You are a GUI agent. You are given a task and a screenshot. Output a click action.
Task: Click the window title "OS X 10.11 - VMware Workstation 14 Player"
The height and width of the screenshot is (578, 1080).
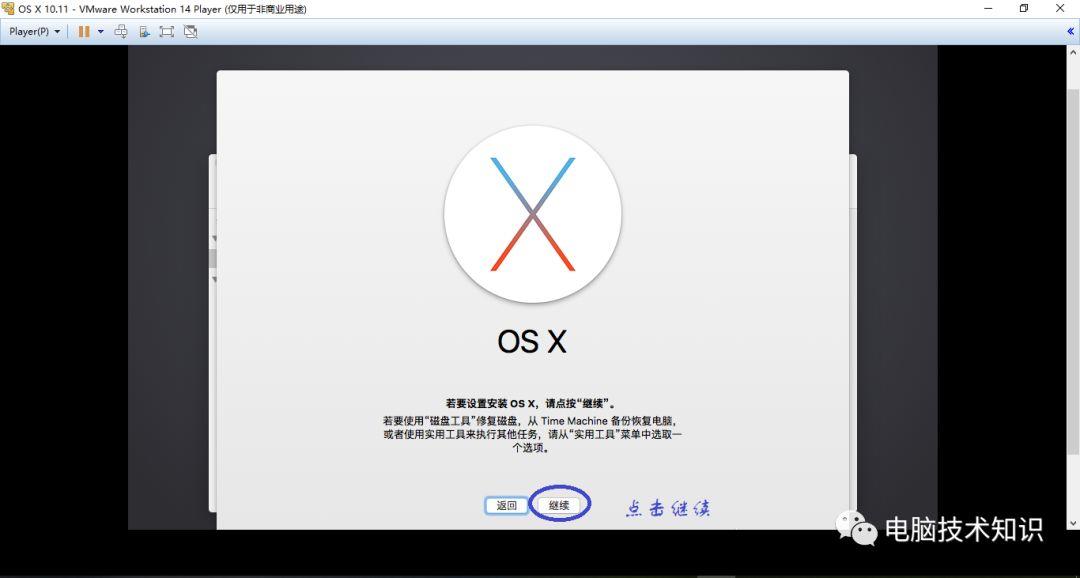click(x=162, y=9)
